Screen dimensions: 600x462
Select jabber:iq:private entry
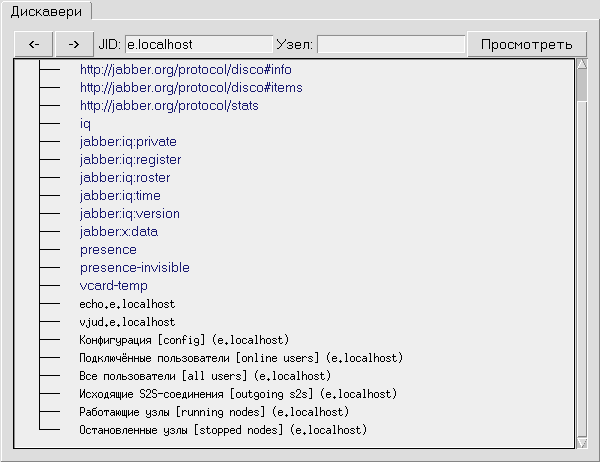128,142
